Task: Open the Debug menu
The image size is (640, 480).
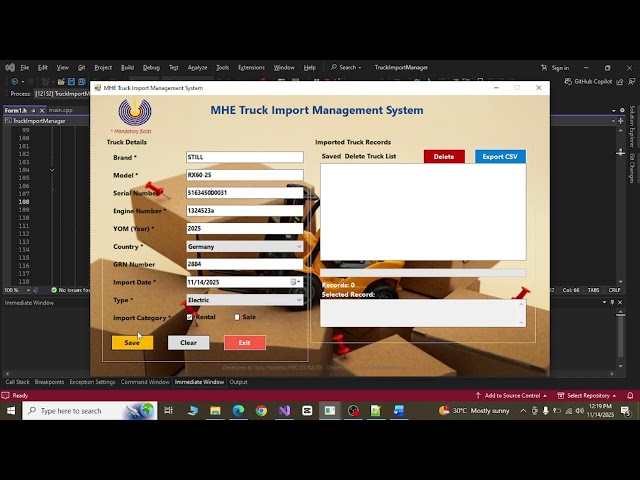Action: pos(151,67)
